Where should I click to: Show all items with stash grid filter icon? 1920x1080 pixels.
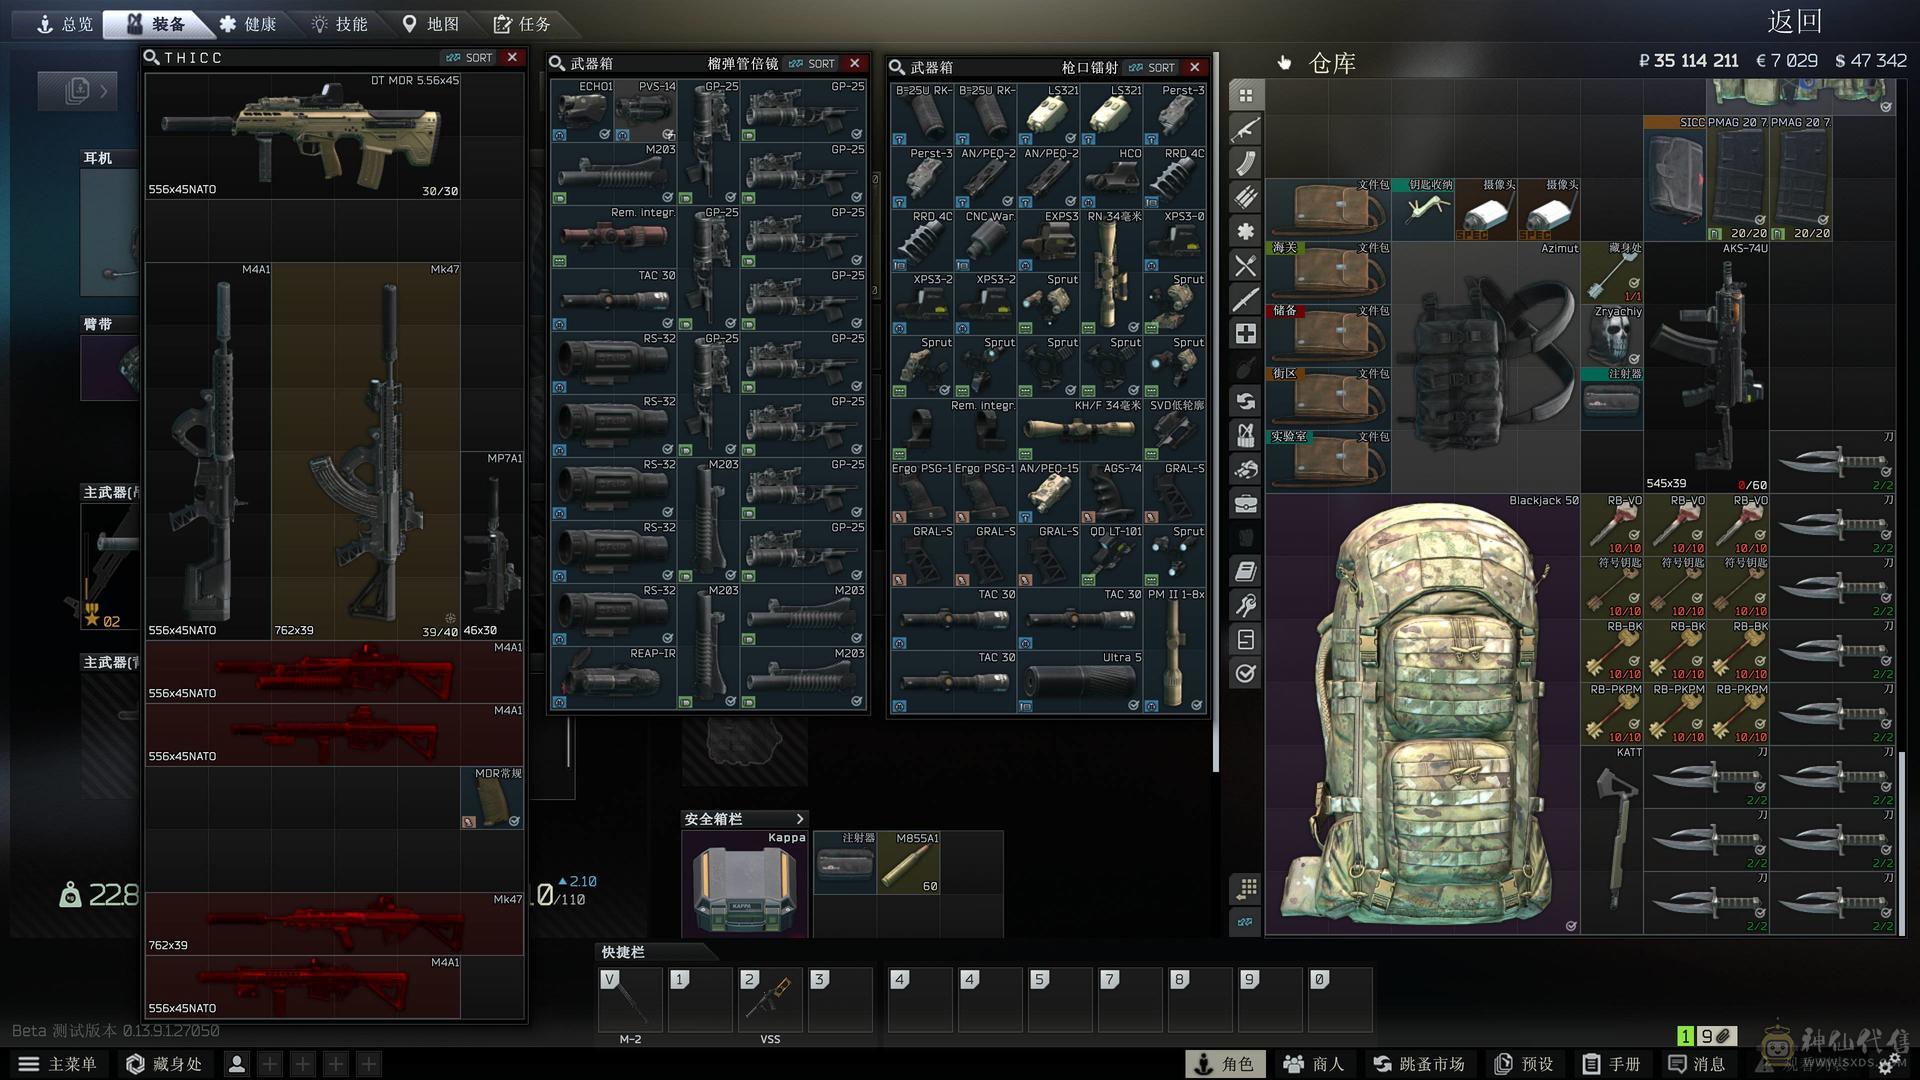pos(1245,96)
